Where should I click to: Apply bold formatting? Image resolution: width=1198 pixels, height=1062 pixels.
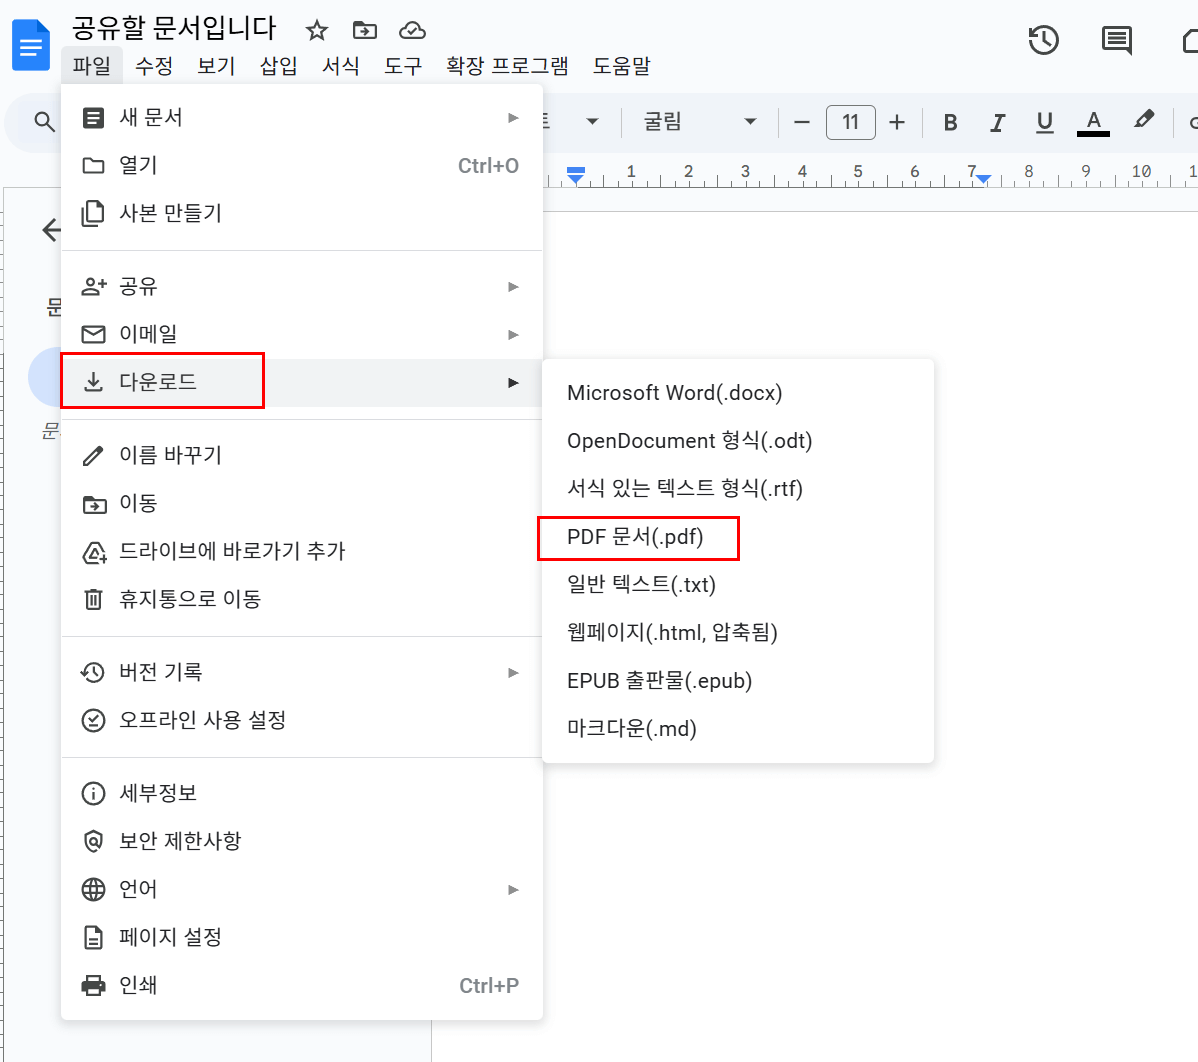(x=950, y=122)
